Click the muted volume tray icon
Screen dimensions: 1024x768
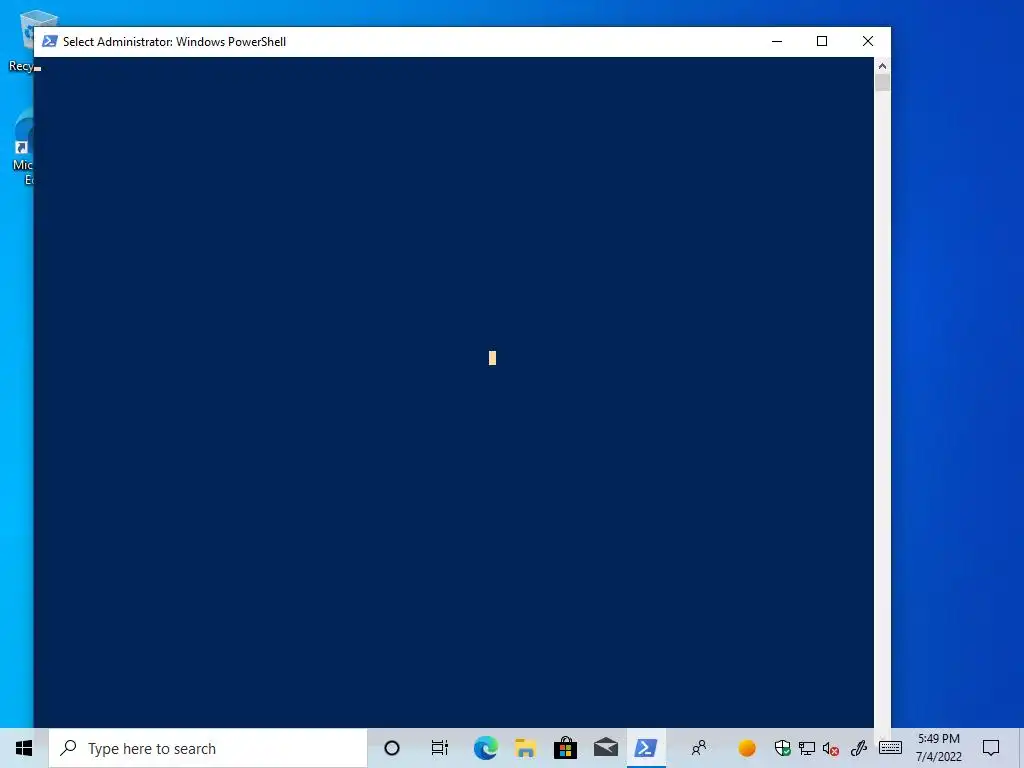coord(831,748)
